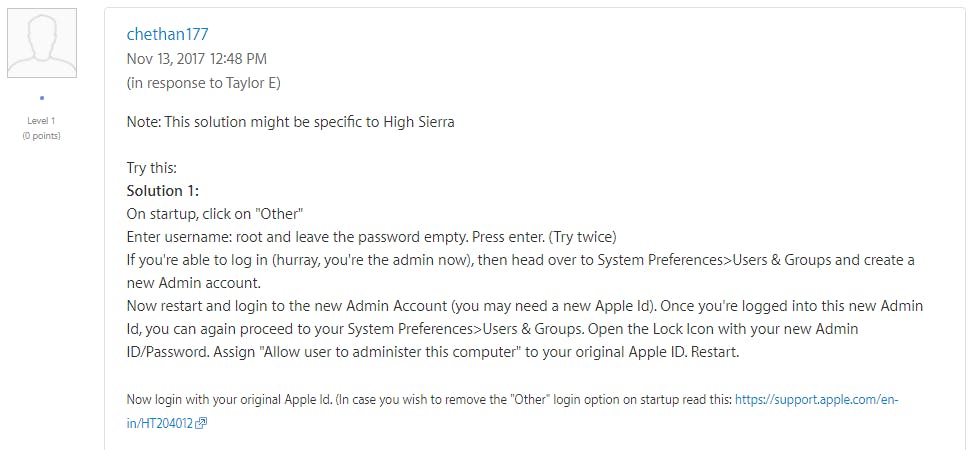
Task: Click the "Try this:" text line
Action: [x=152, y=168]
